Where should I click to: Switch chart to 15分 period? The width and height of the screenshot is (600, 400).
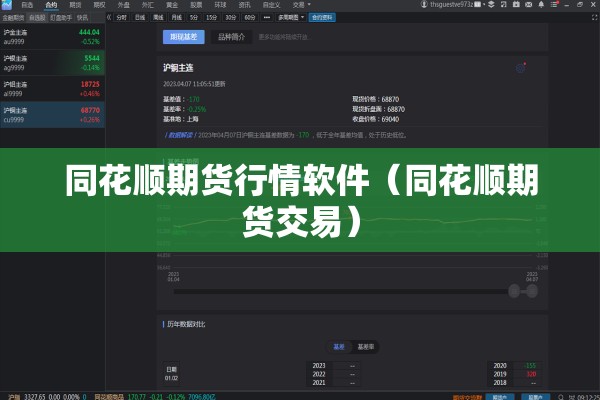tap(211, 18)
